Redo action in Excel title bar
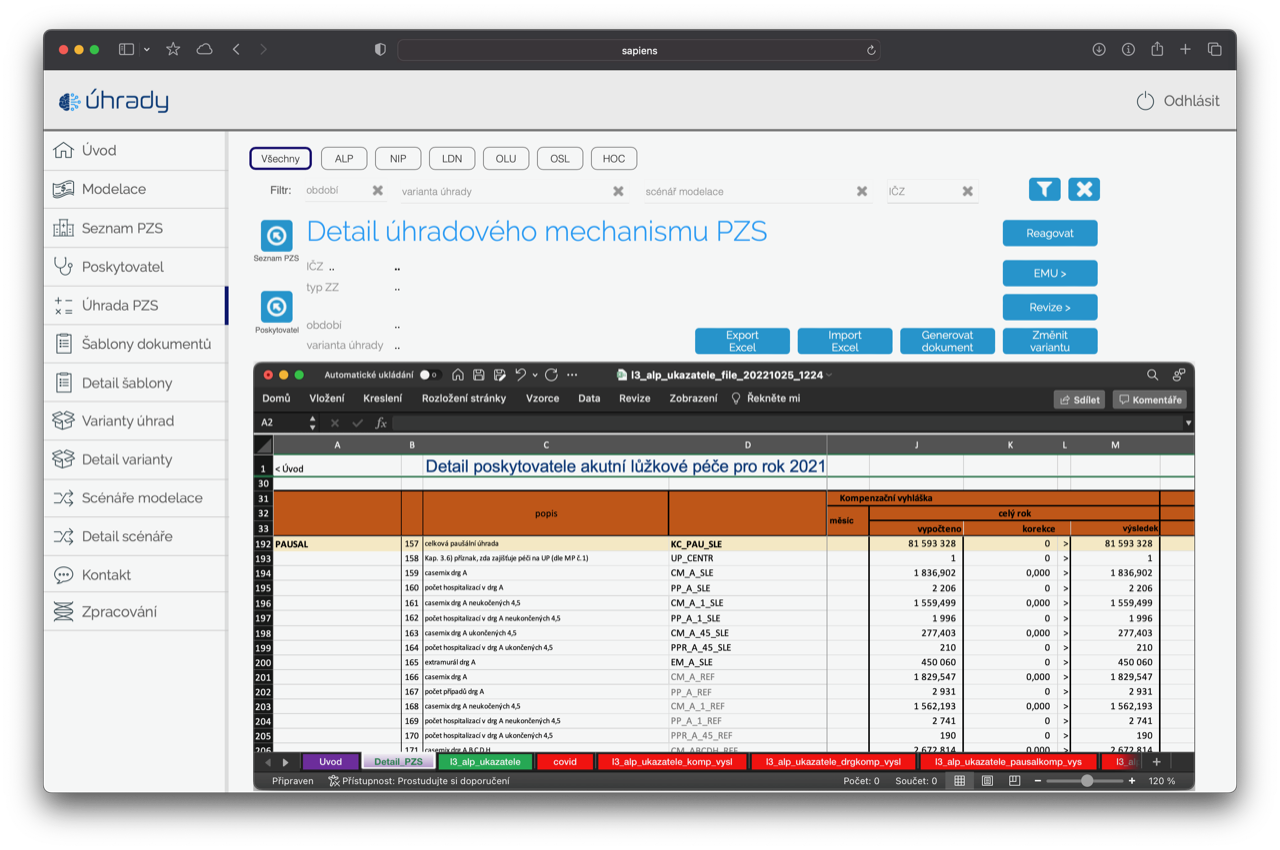The image size is (1280, 850). 551,375
